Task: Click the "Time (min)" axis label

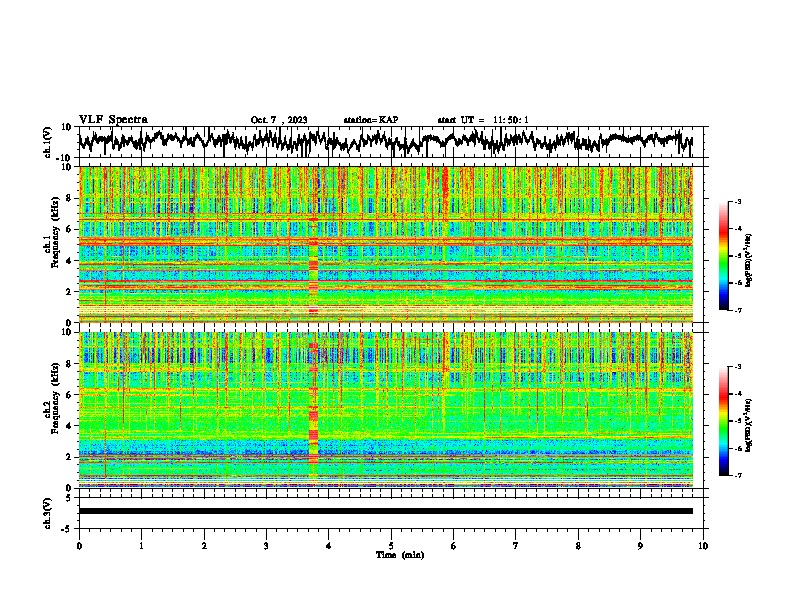Action: click(400, 555)
